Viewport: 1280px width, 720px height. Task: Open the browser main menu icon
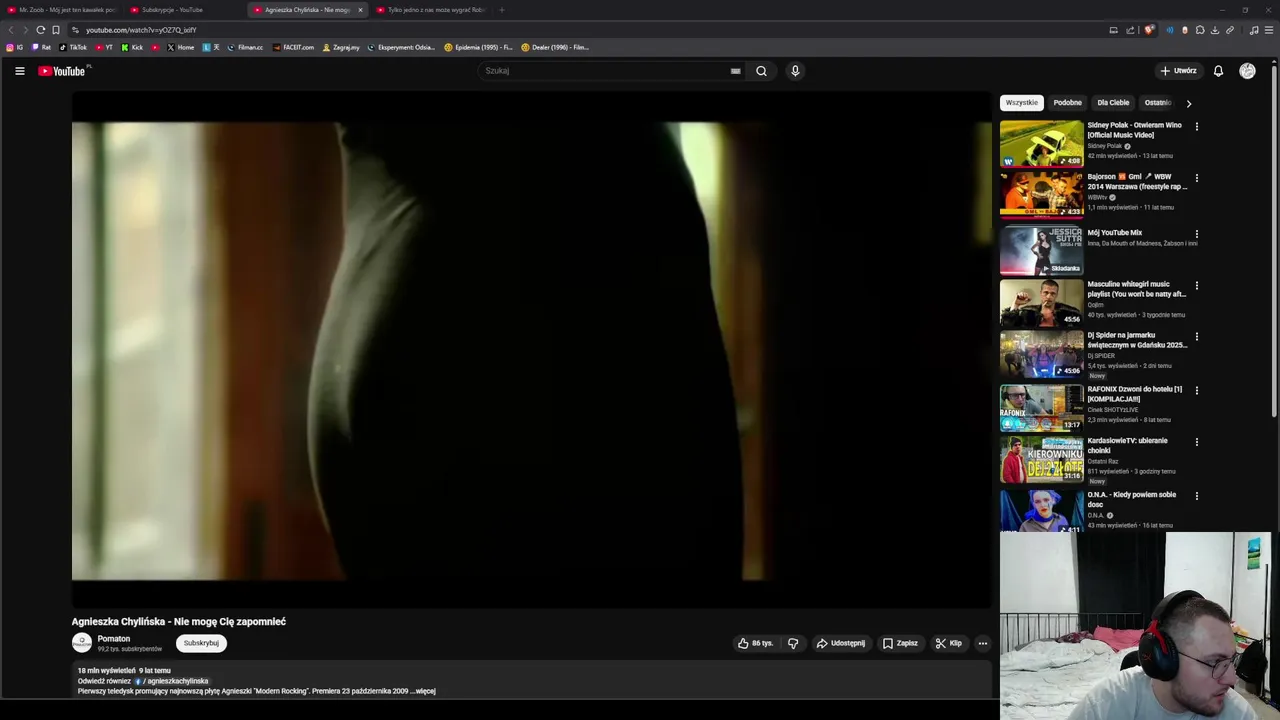[x=1270, y=30]
